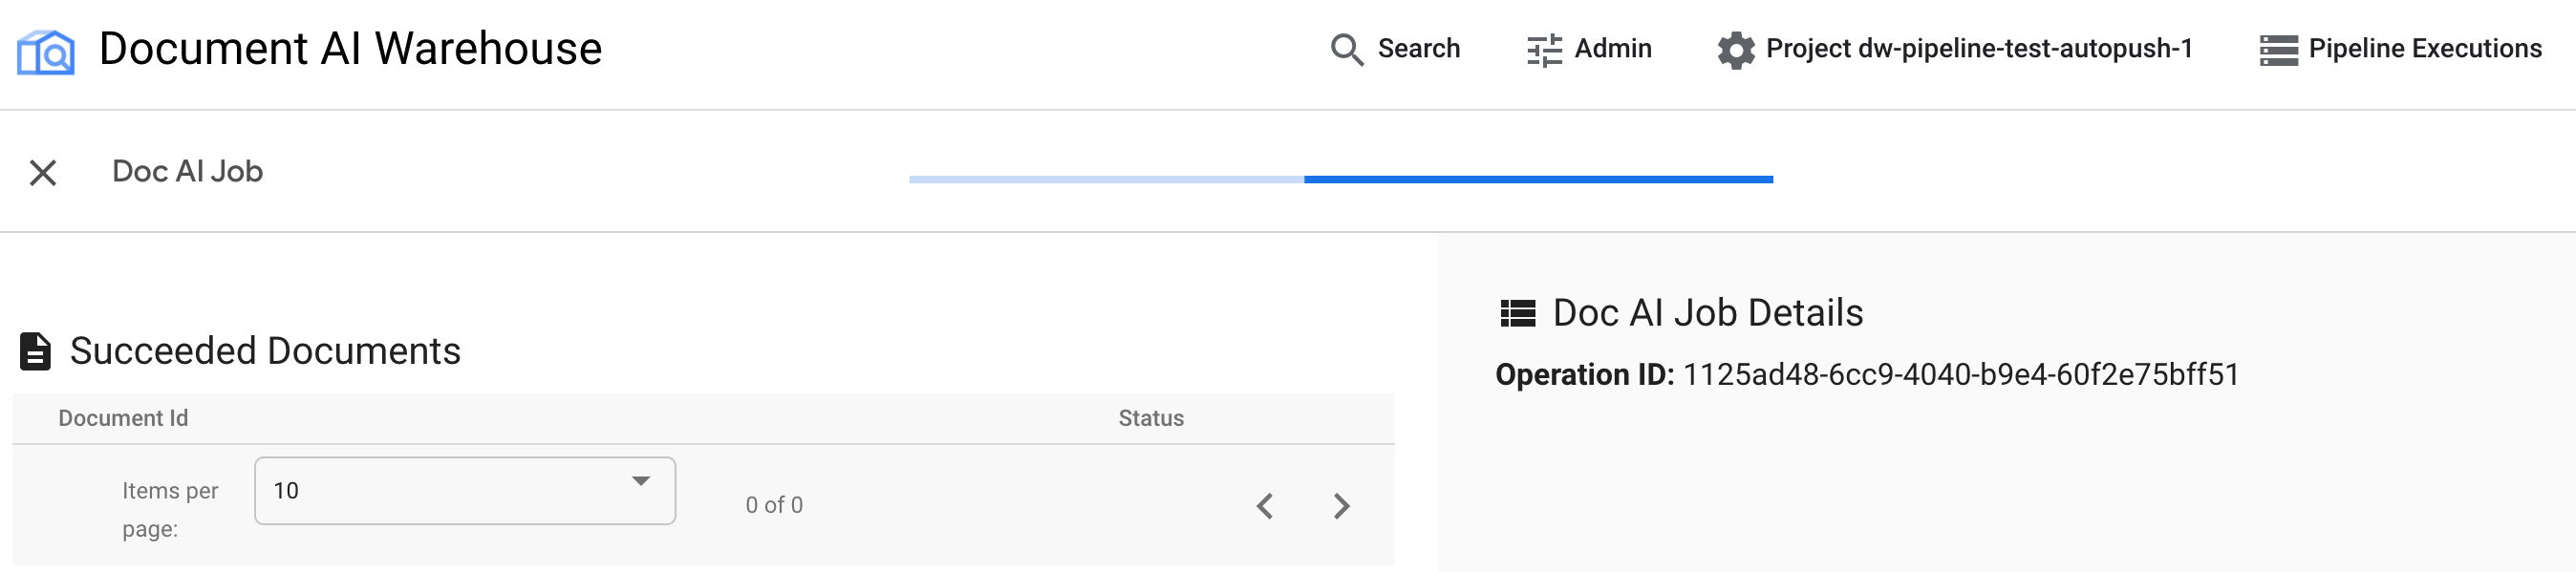Screen dimensions: 2576x572
Task: Click the Operation ID value text
Action: 1960,375
